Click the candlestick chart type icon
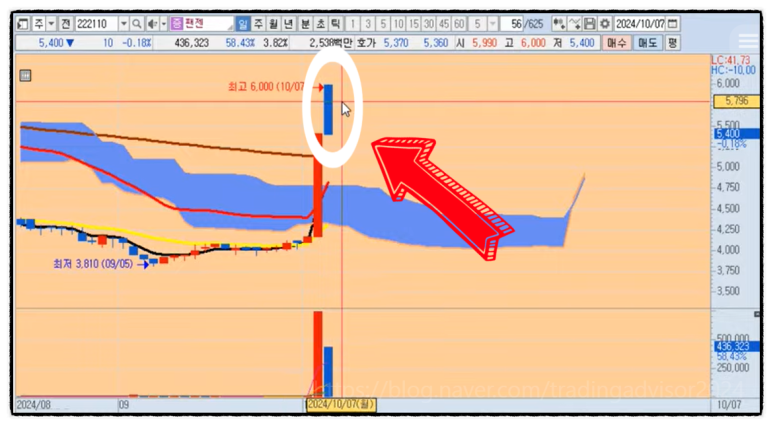Image resolution: width=773 pixels, height=426 pixels. [559, 24]
